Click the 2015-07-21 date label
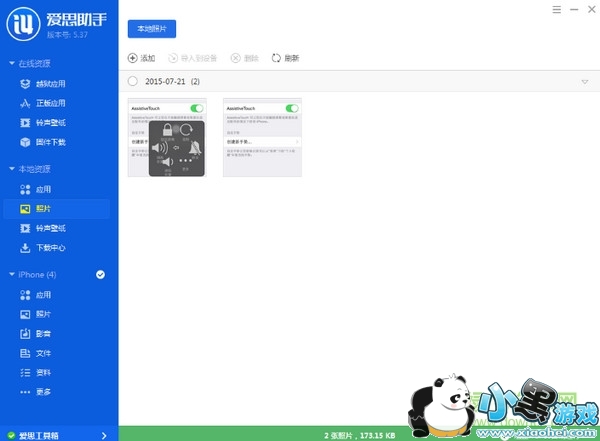Screen dimensions: 600x441 (x=165, y=82)
